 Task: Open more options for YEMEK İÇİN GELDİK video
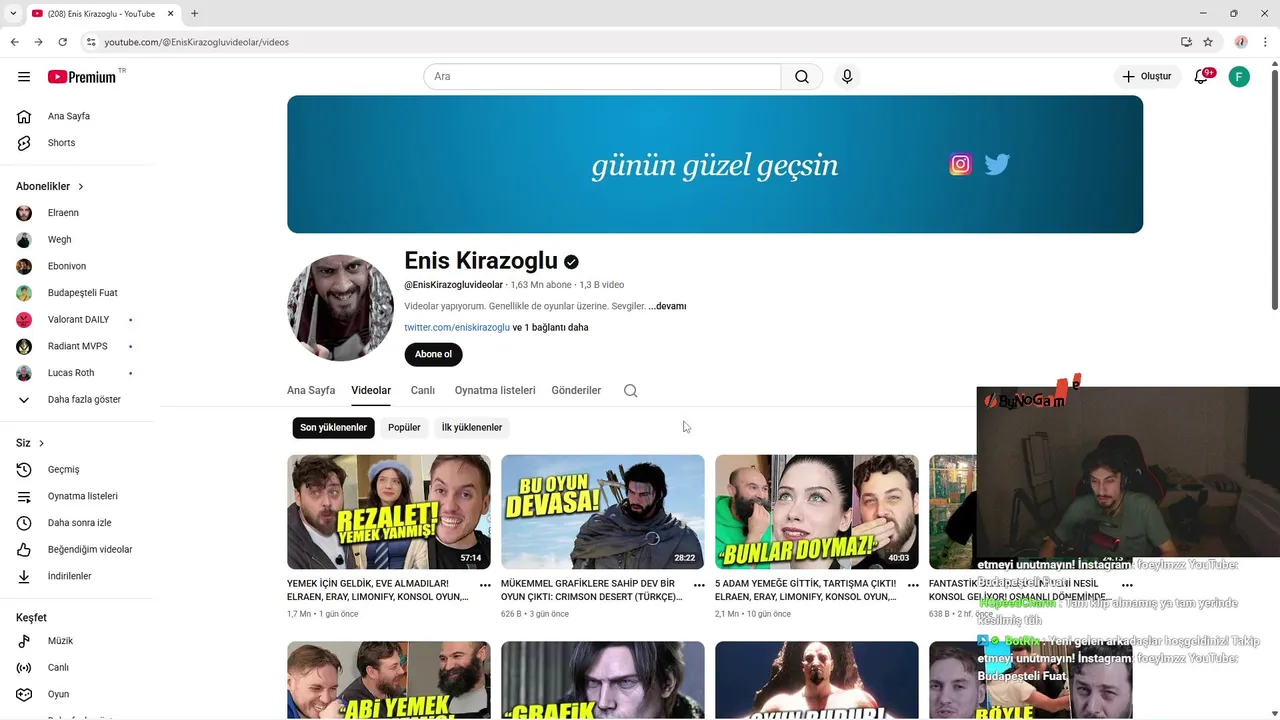485,585
